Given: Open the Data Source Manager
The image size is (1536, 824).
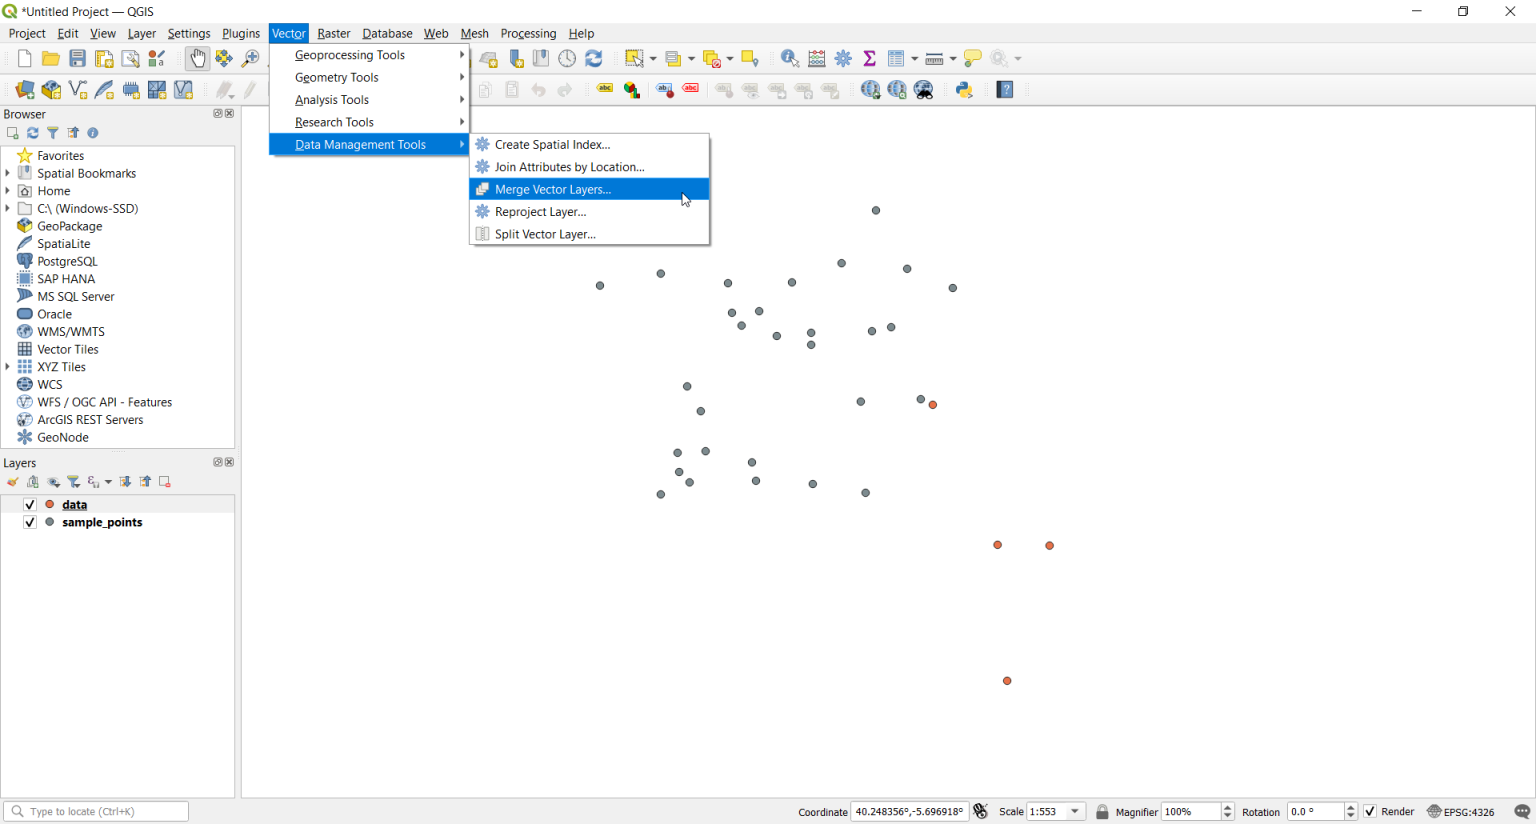Looking at the screenshot, I should tap(24, 89).
